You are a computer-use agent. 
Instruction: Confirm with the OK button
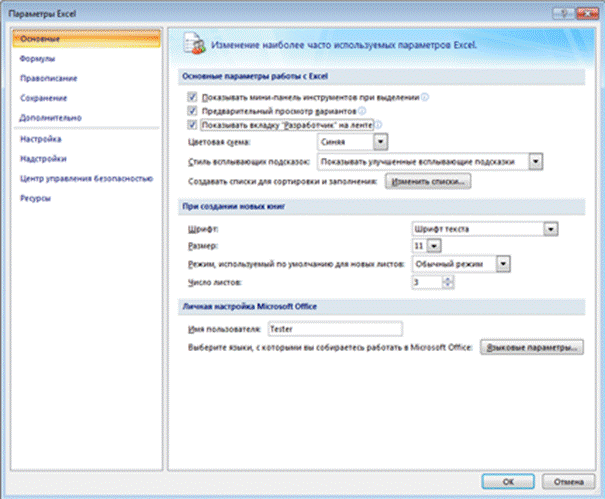(508, 482)
